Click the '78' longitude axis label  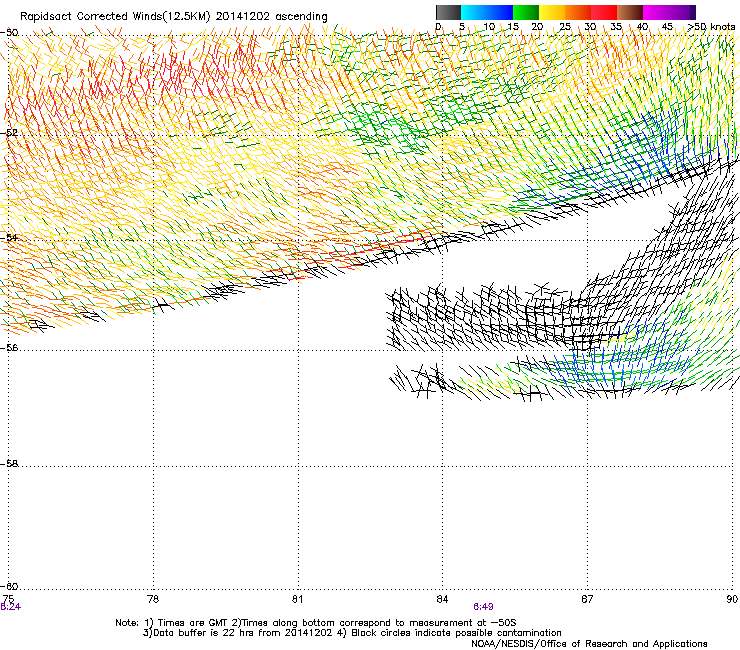pos(153,599)
